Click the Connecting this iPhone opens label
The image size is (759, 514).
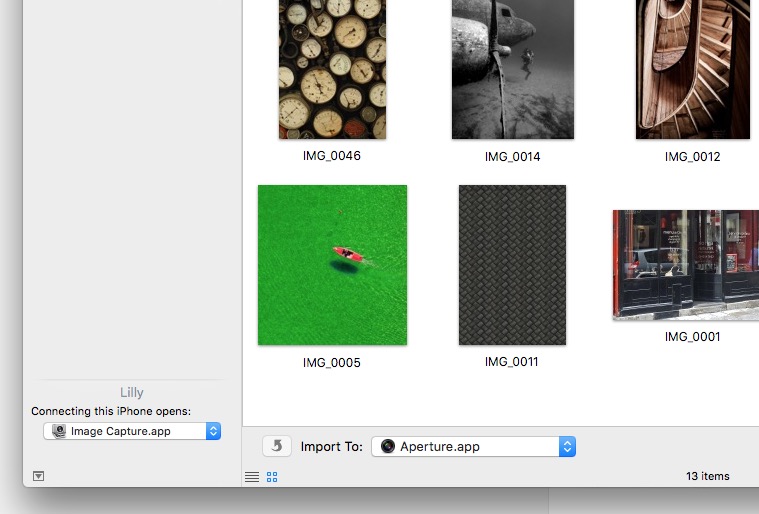pyautogui.click(x=111, y=411)
